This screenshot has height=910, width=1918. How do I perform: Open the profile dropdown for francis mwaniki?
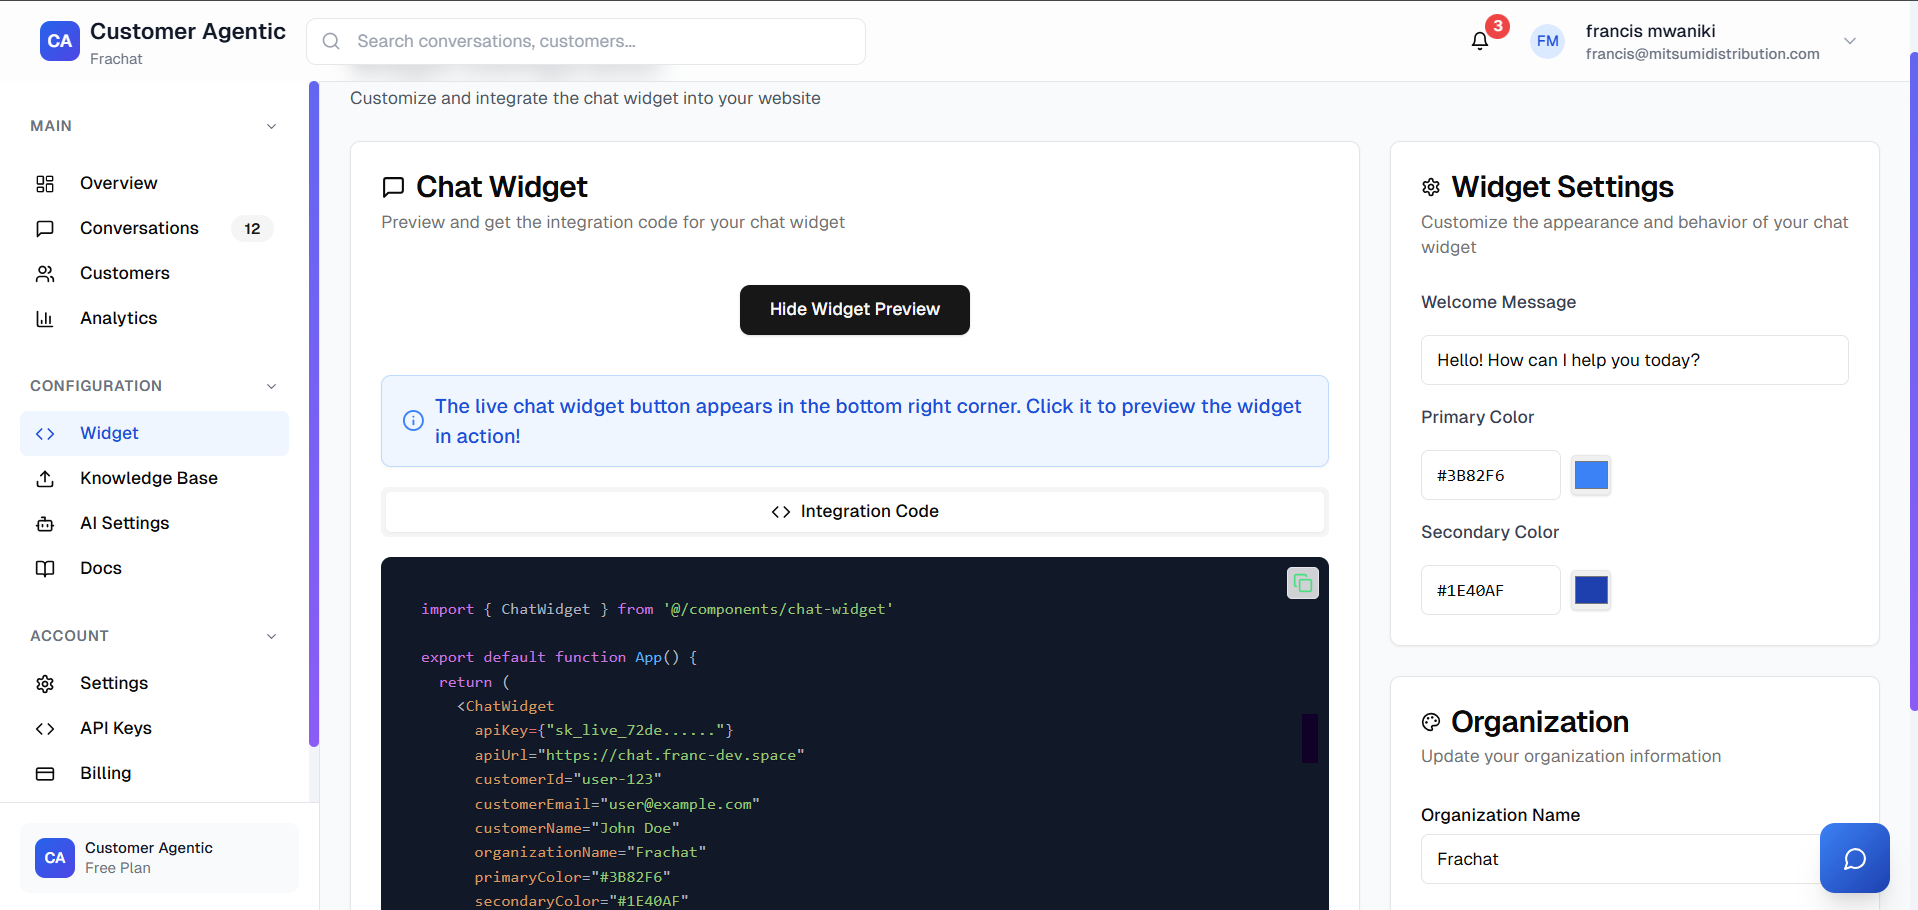(1849, 41)
